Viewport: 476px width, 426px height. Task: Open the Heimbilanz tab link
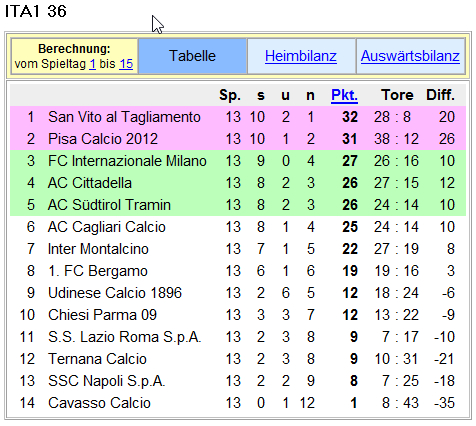pos(301,56)
